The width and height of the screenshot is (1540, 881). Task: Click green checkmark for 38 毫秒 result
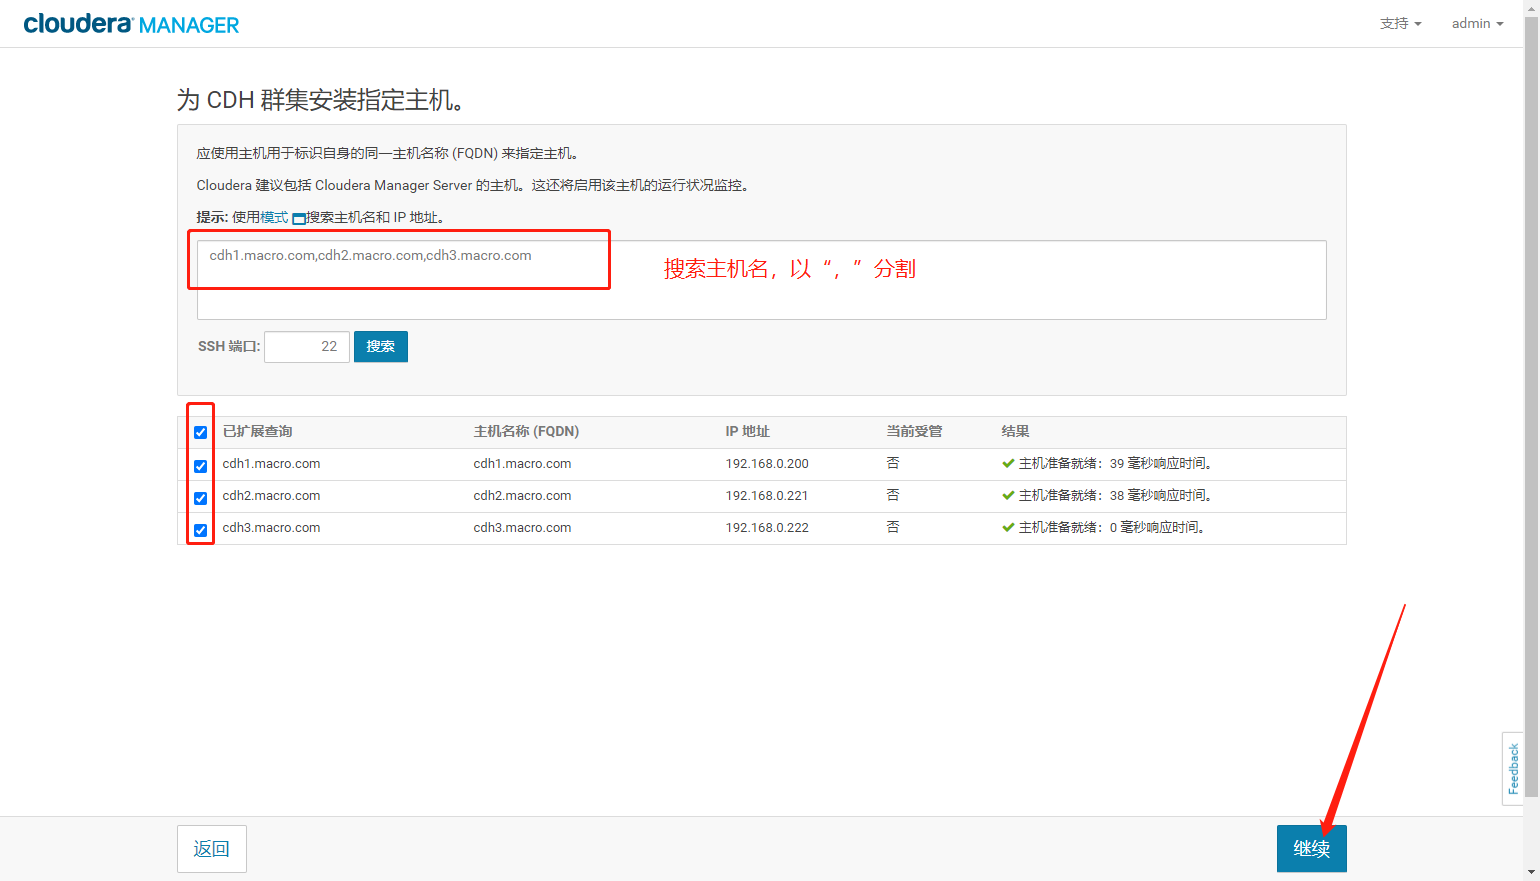(x=1008, y=496)
